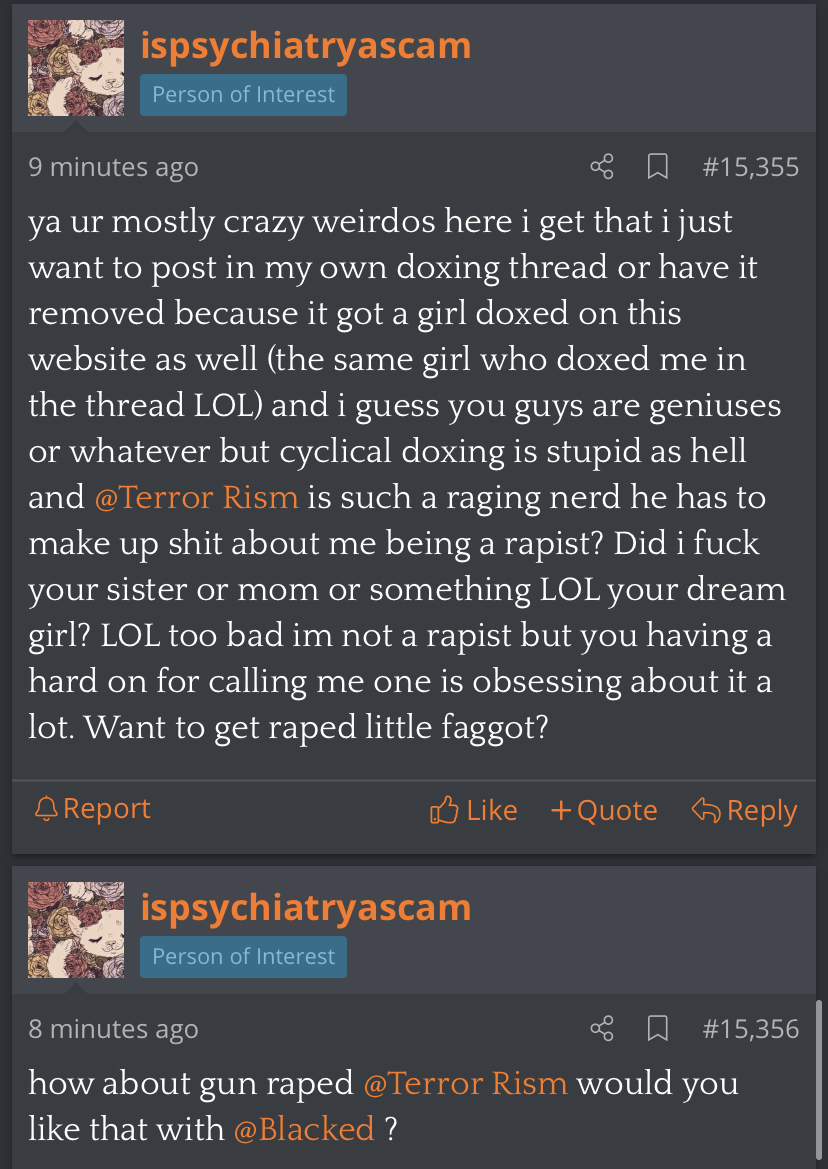
Task: Reply to the first post
Action: pos(745,810)
